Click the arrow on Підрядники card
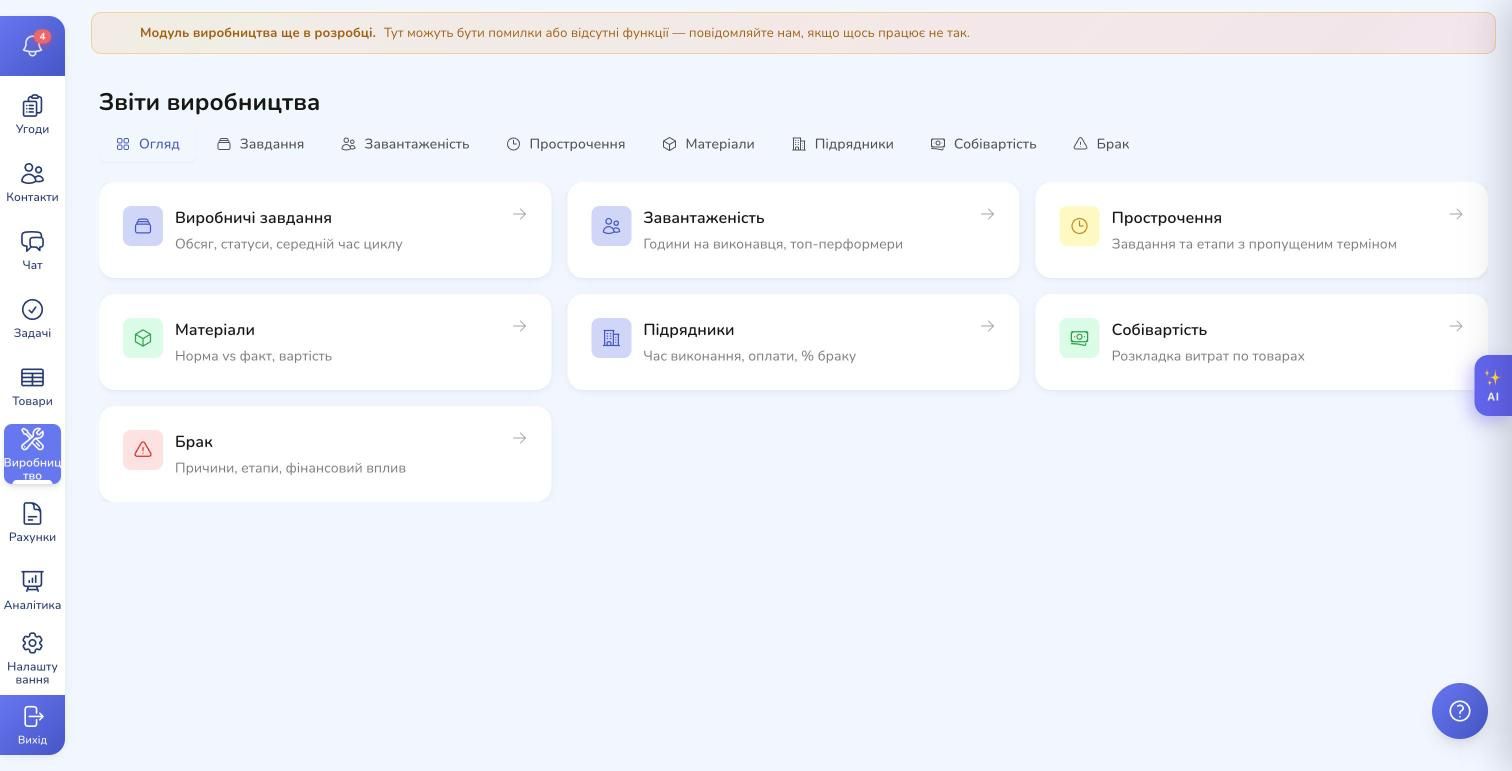The width and height of the screenshot is (1512, 771). tap(987, 326)
